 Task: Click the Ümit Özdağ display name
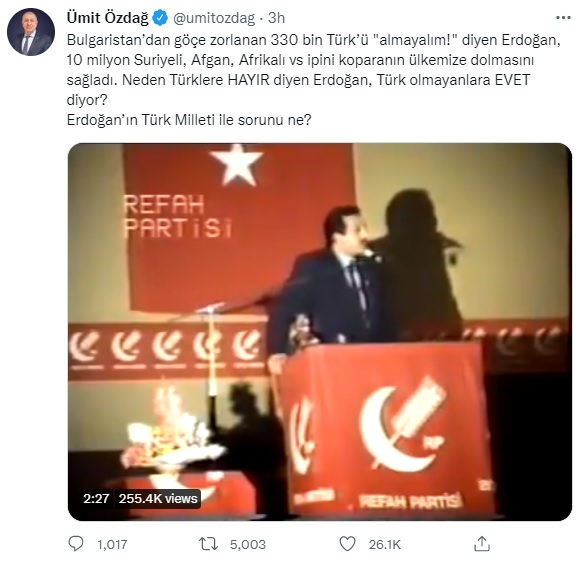[108, 18]
